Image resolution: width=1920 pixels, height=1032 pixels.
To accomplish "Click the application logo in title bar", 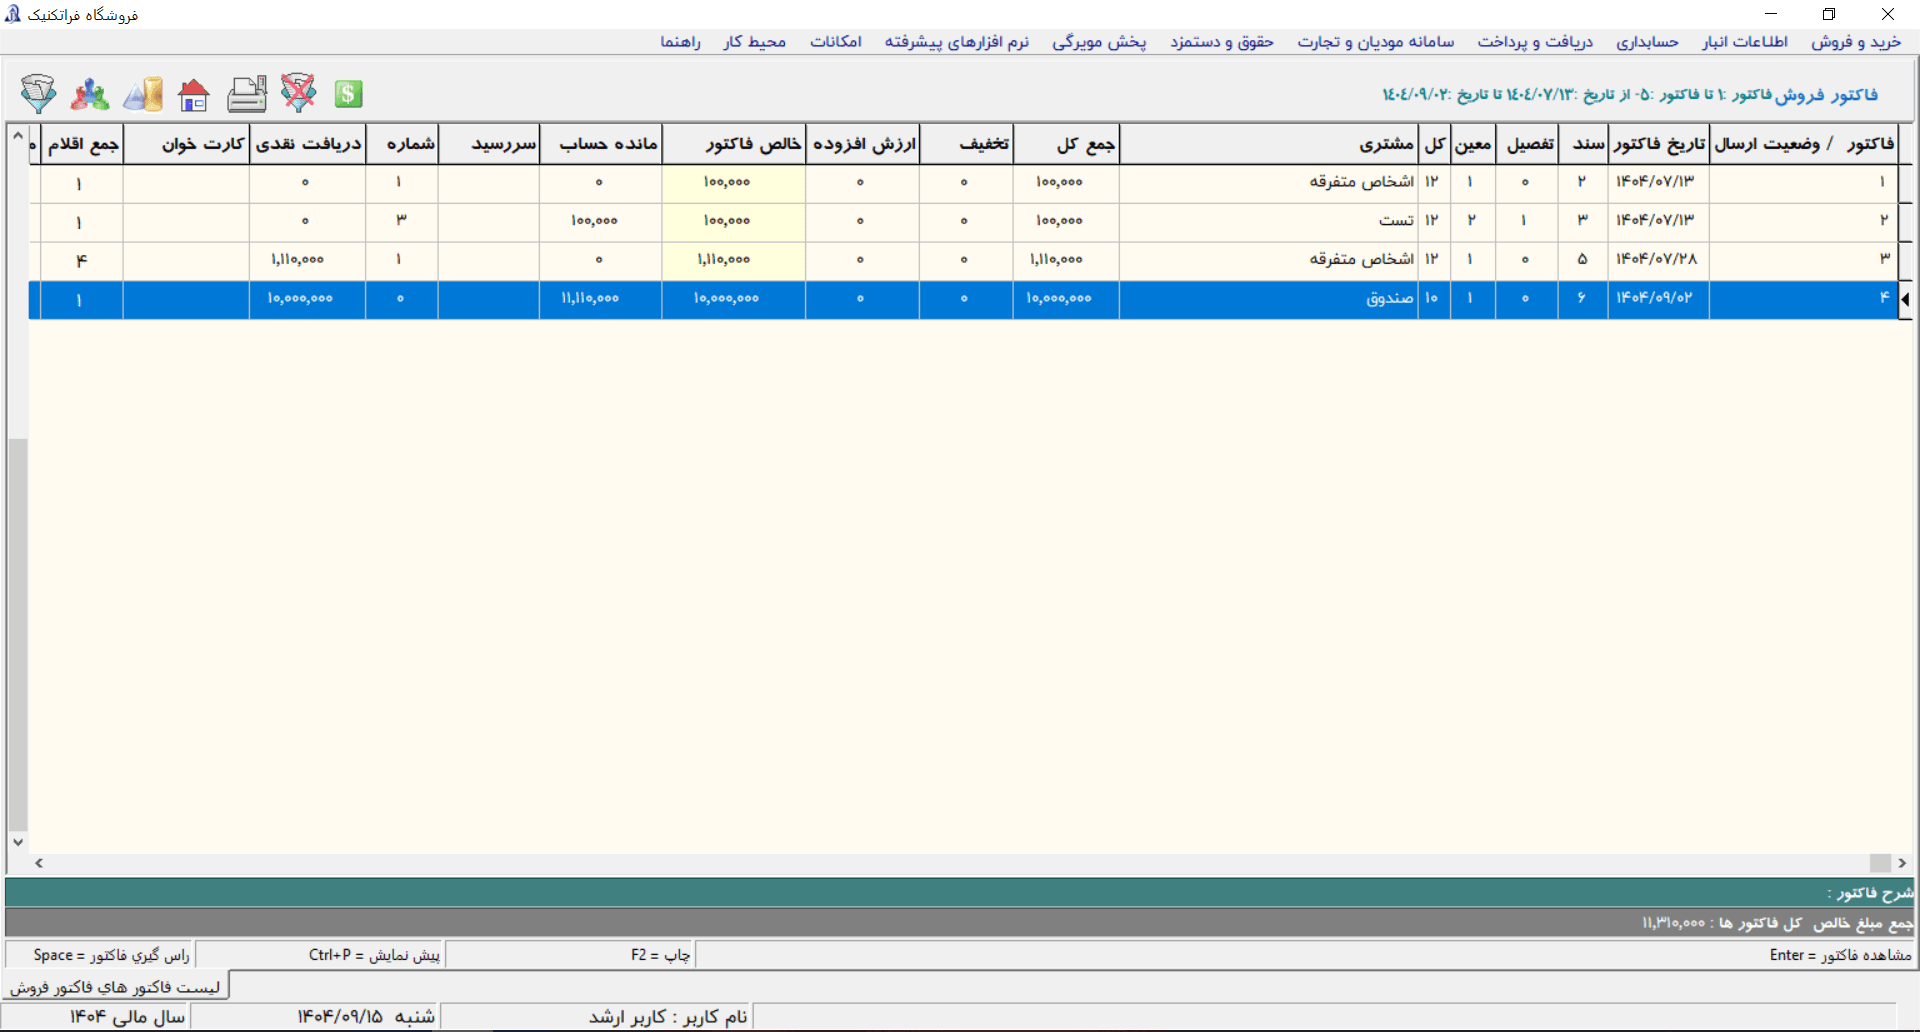I will coord(12,14).
